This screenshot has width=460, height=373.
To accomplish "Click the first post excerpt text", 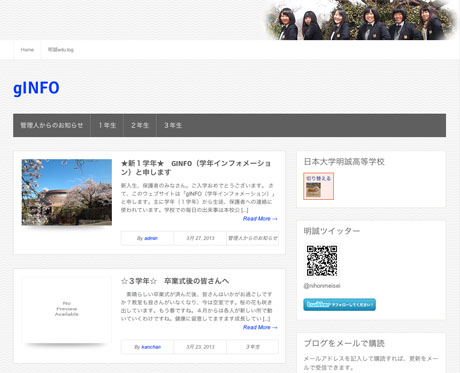I will [197, 198].
